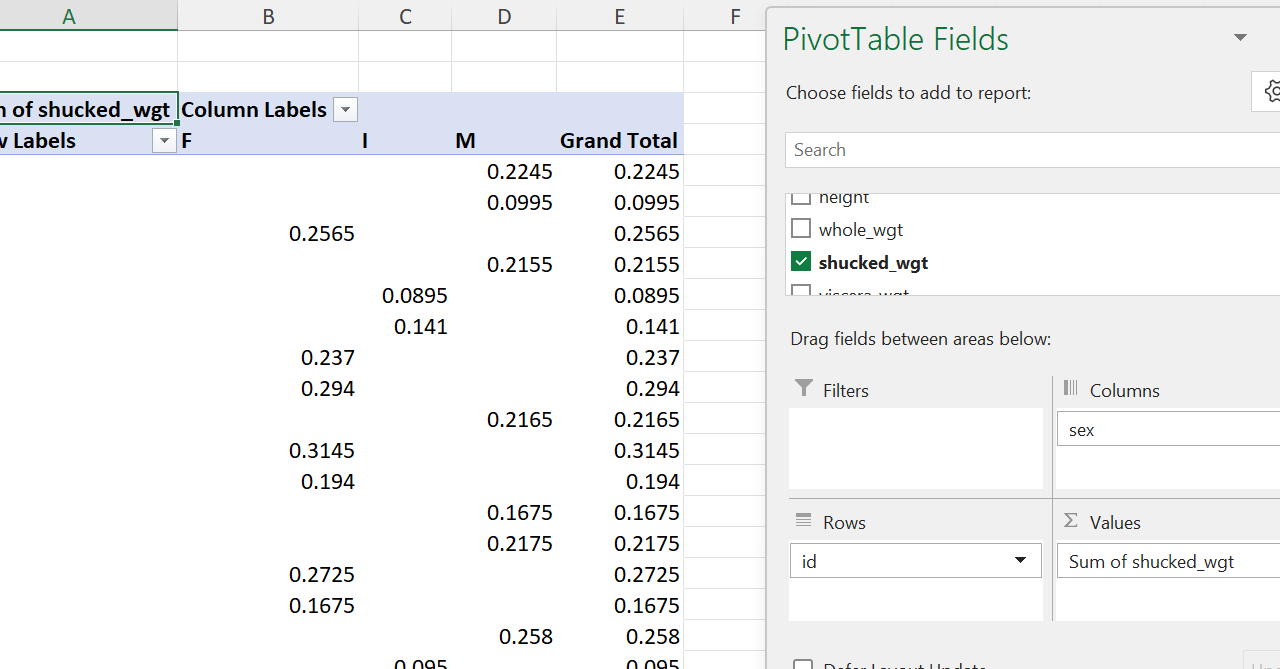1280x669 pixels.
Task: Expand the id field dropdown in Rows
Action: (1020, 560)
